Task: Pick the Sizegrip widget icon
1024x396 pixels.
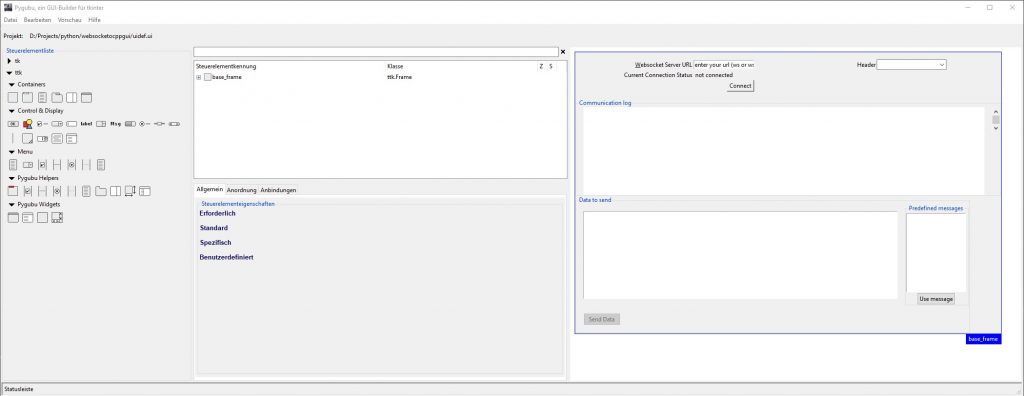Action: pos(27,139)
